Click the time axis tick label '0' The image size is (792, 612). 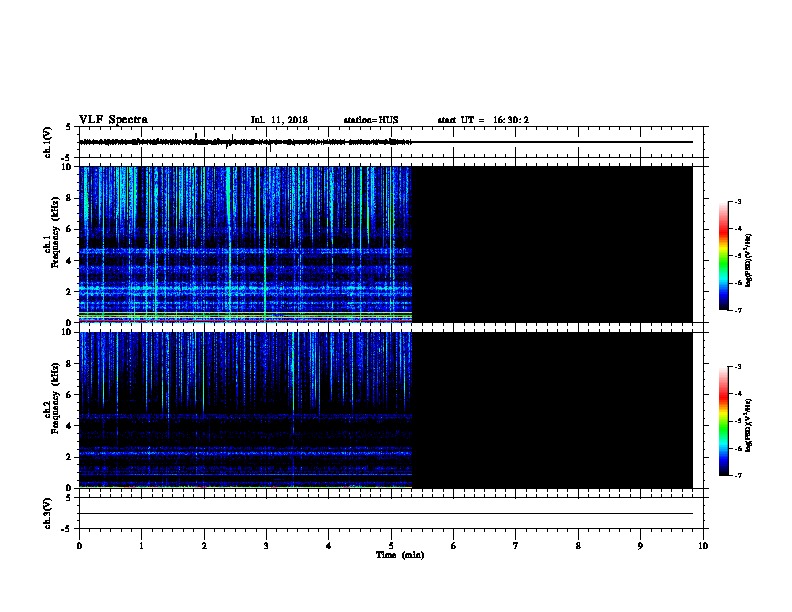pos(79,546)
